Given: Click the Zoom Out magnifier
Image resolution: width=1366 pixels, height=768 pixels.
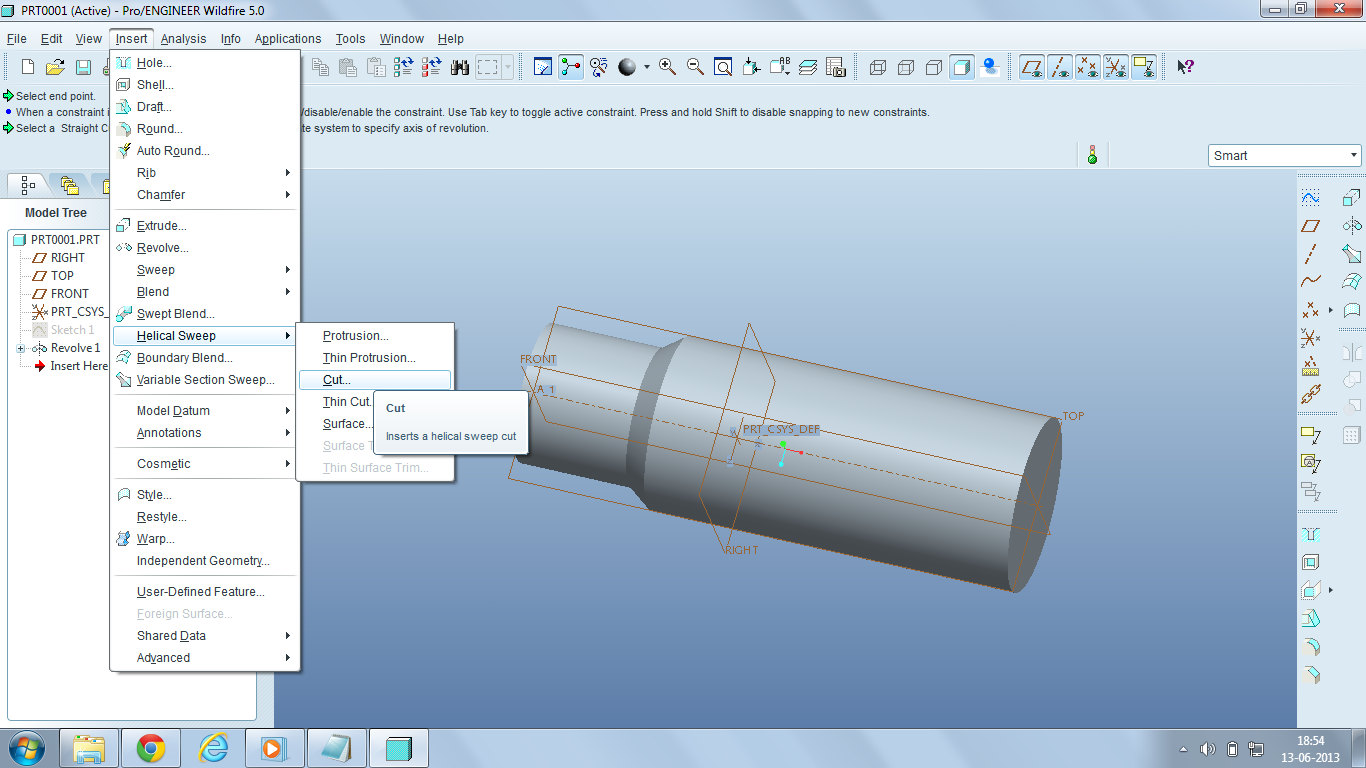Looking at the screenshot, I should pos(695,67).
